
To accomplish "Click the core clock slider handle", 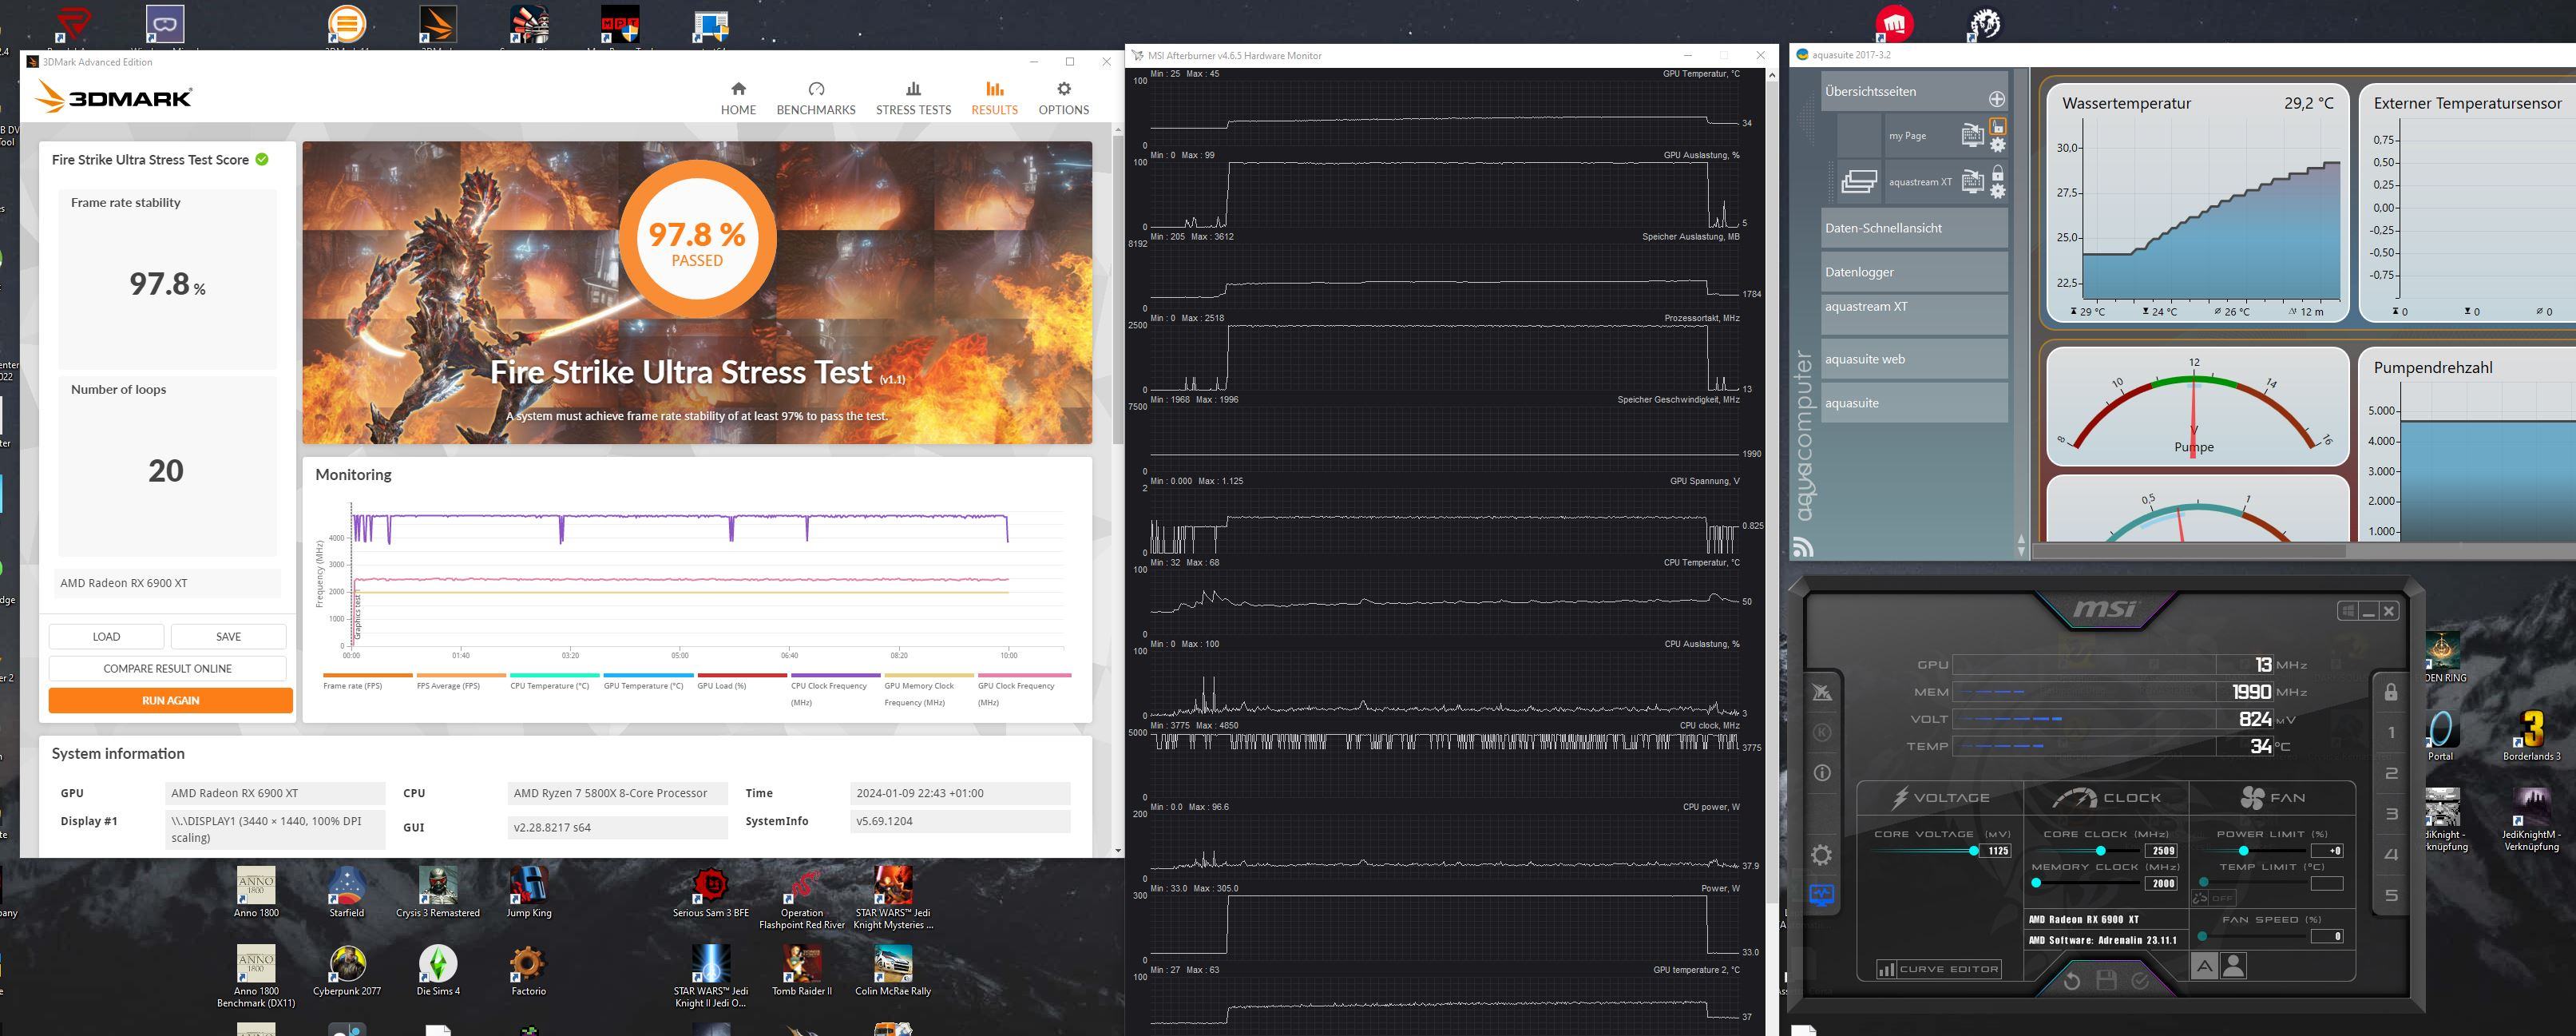I will click(2101, 851).
